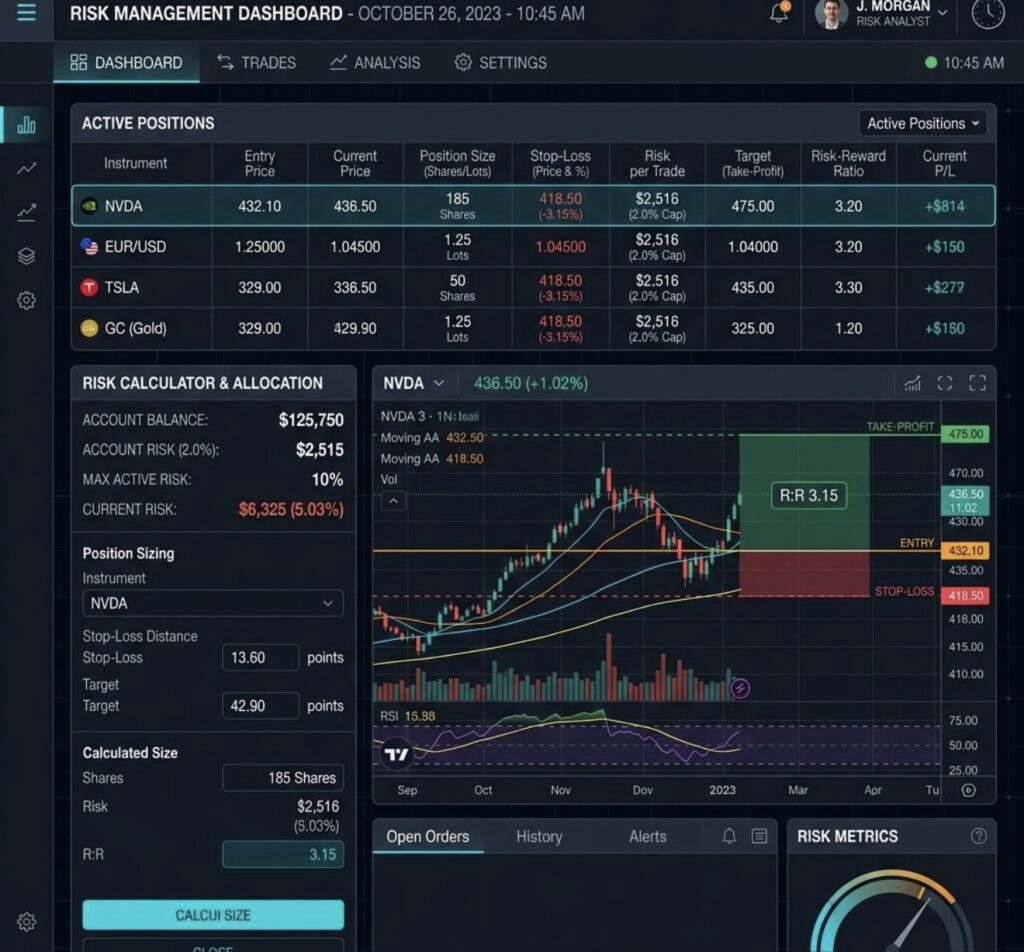
Task: Select the TSLA position row
Action: pyautogui.click(x=533, y=288)
